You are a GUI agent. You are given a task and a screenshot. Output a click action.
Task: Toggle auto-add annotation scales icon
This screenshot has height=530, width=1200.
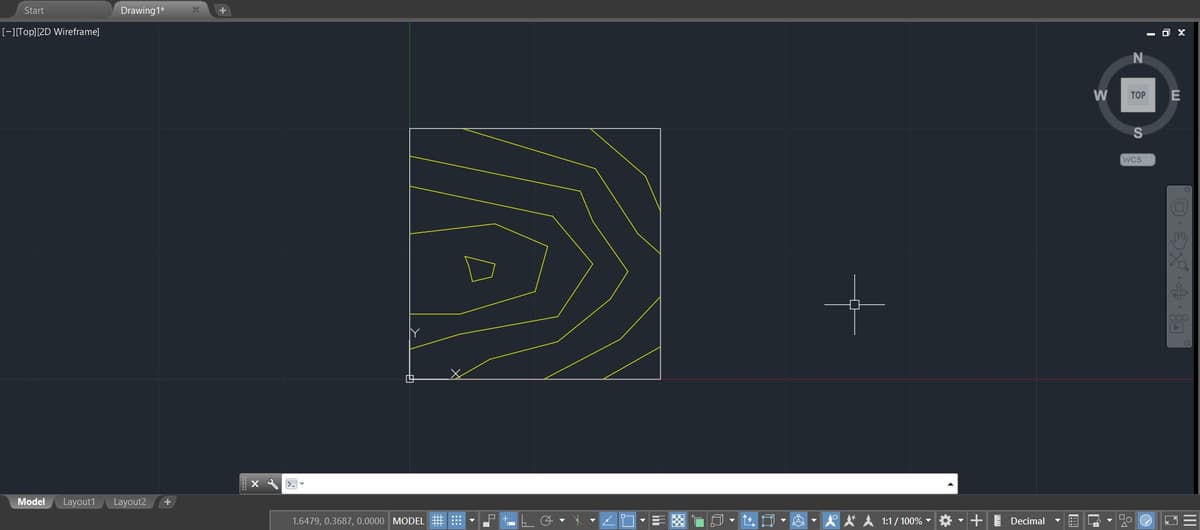pos(849,521)
